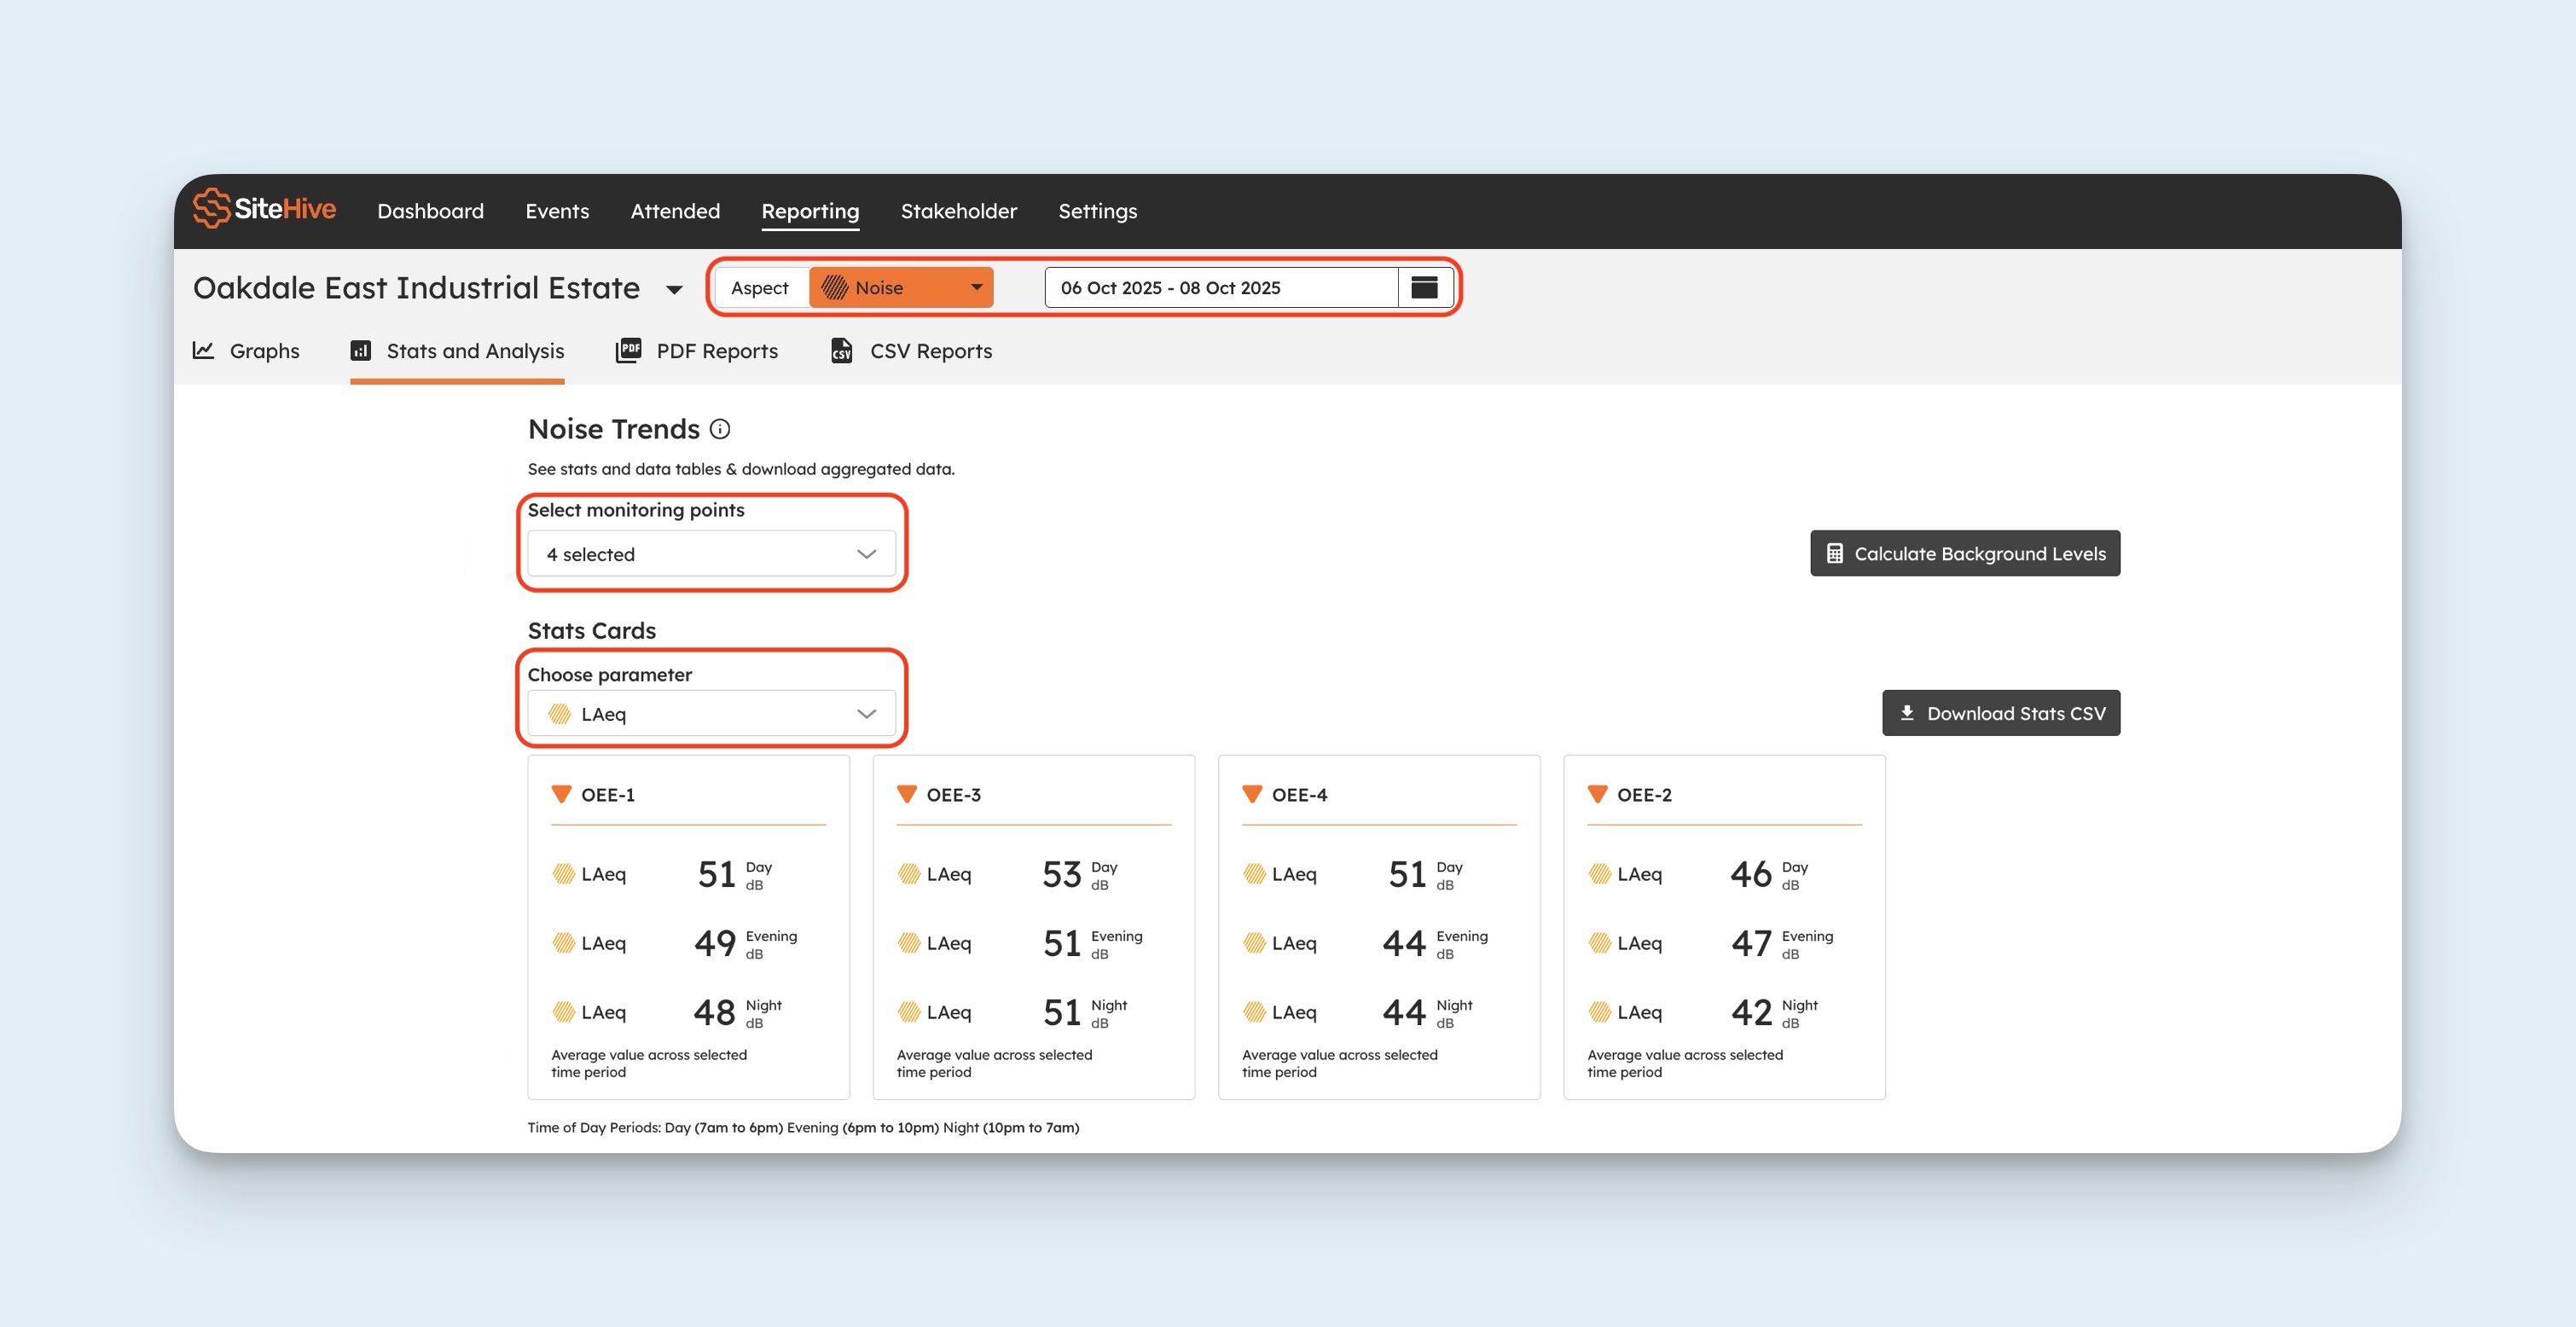Expand the Oakdale East Industrial Estate site selector
The height and width of the screenshot is (1327, 2576).
[x=674, y=290]
